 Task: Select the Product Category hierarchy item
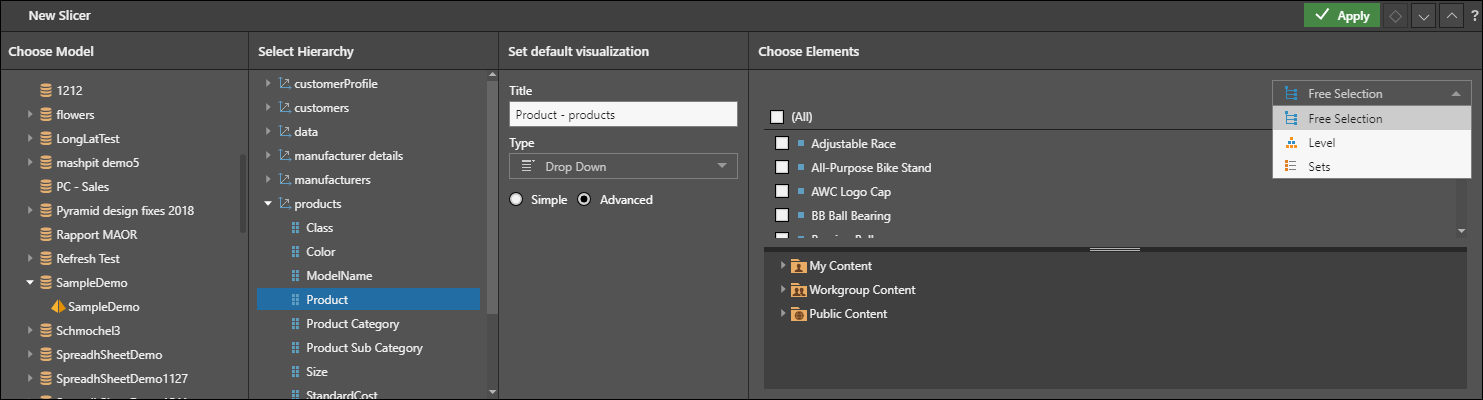pos(352,324)
